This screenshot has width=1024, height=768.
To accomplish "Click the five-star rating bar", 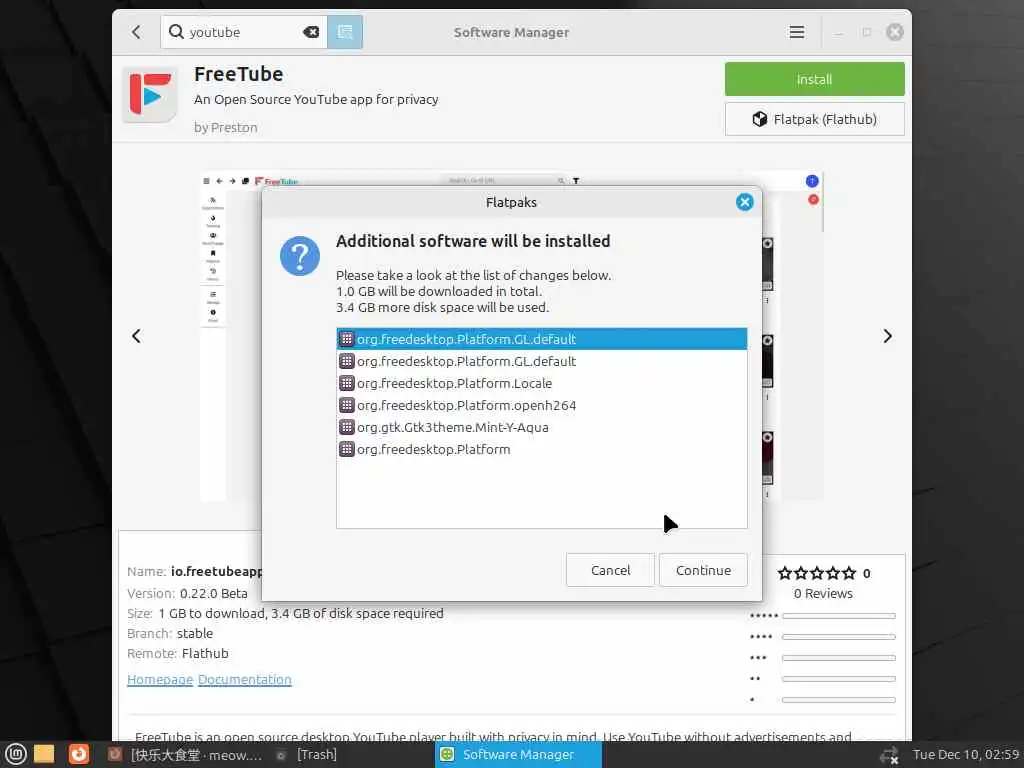I will pos(839,616).
